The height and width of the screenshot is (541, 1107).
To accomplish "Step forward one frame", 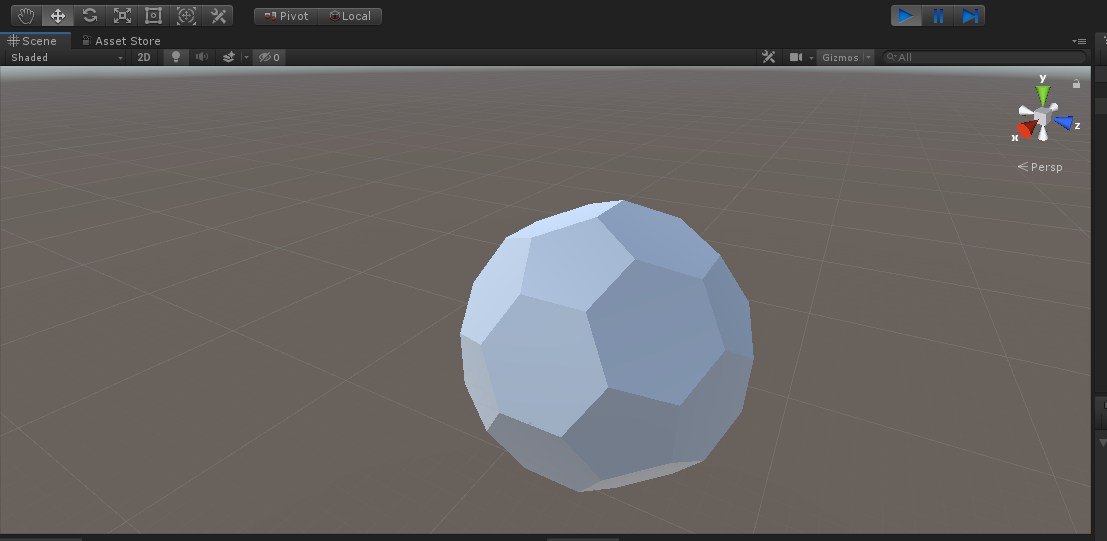I will click(x=970, y=16).
